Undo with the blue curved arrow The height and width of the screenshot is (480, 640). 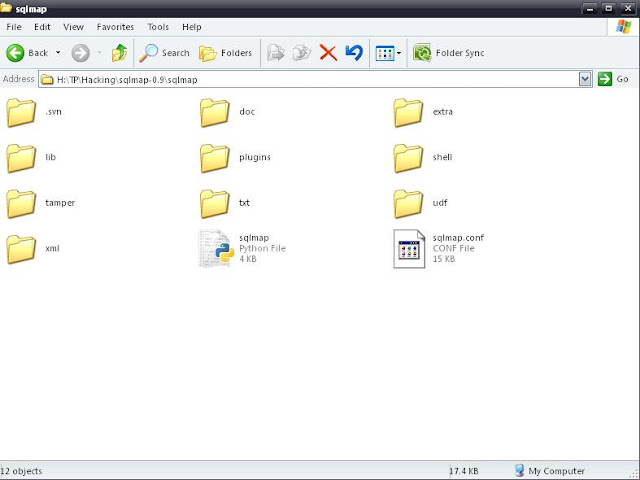(354, 53)
